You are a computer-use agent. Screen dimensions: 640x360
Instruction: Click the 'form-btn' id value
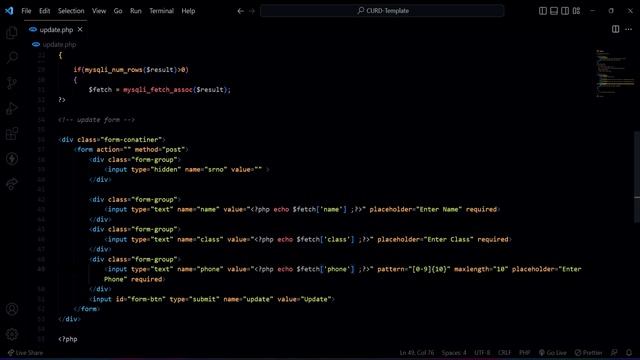146,299
